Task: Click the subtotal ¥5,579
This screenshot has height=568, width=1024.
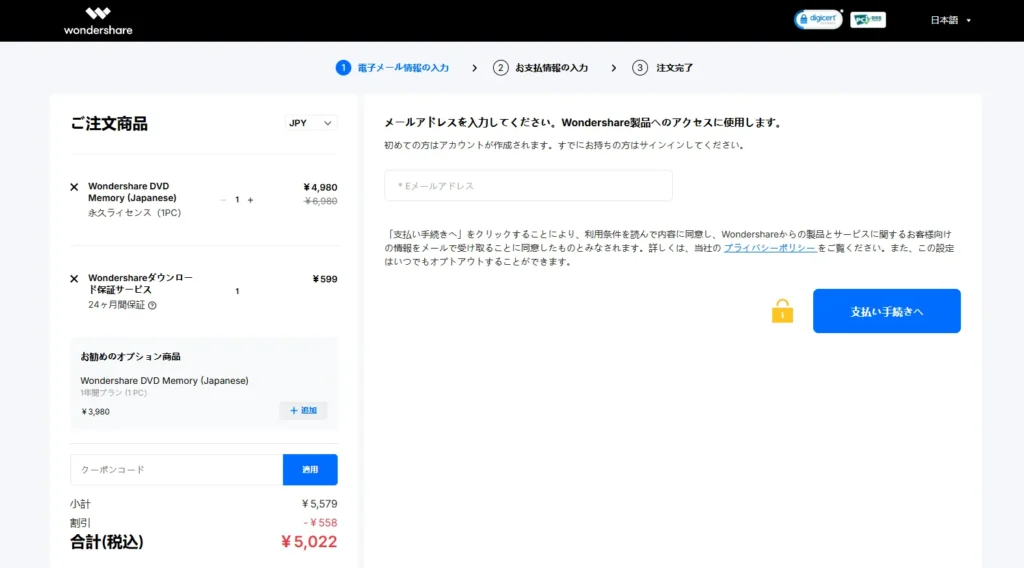Action: coord(319,504)
